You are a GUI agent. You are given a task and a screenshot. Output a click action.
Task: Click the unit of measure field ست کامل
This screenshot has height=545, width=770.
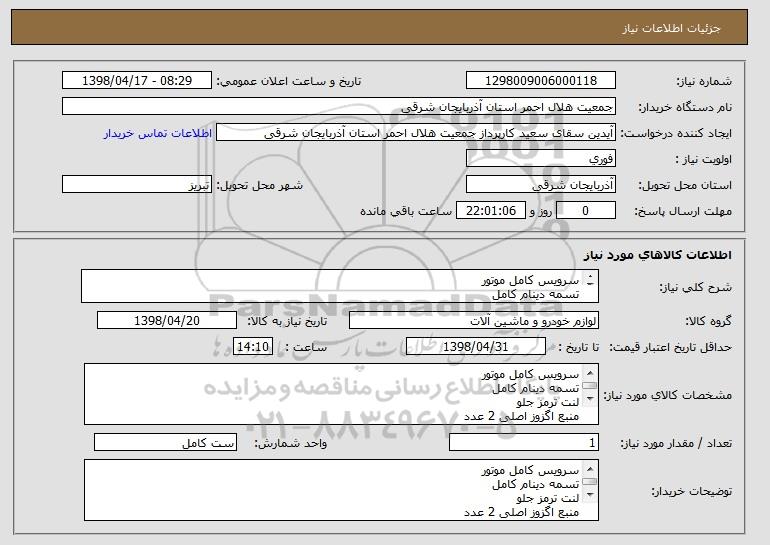165,443
